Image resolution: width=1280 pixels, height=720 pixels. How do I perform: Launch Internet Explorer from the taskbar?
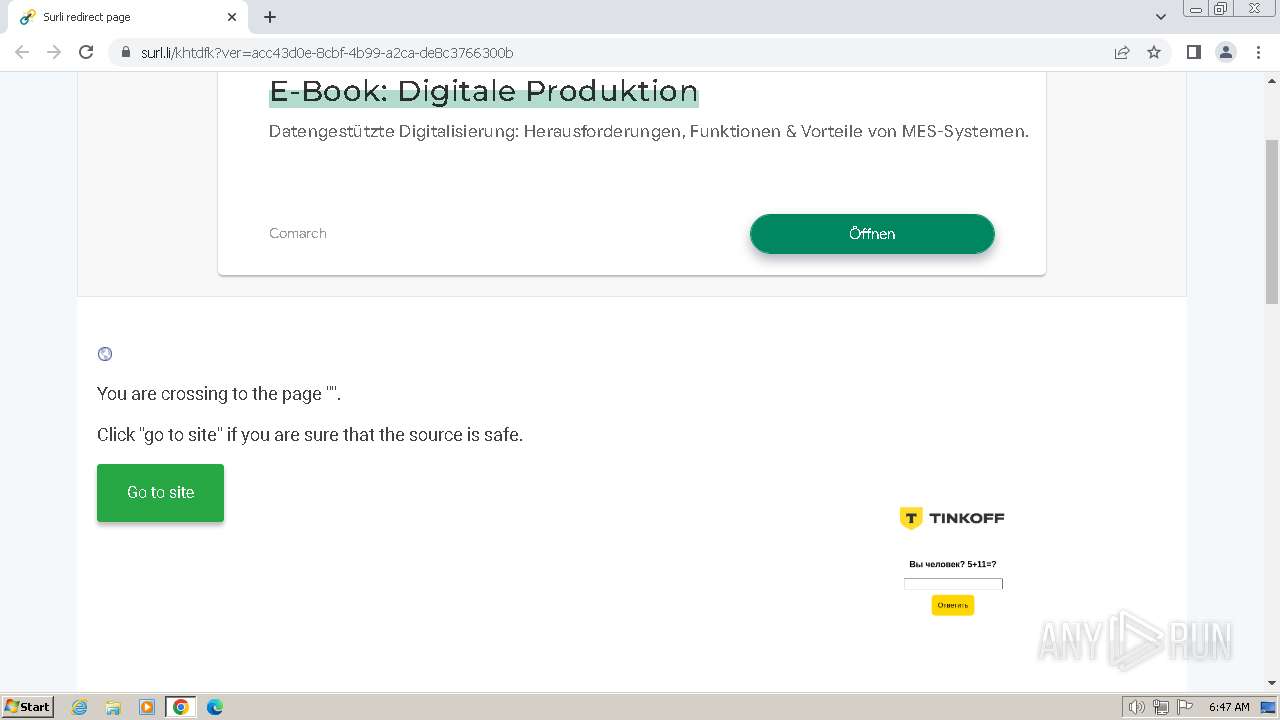[79, 707]
